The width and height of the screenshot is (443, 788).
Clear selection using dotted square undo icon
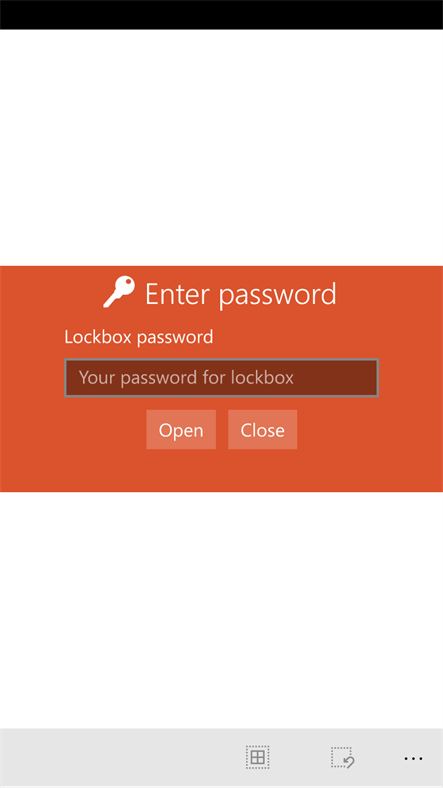(x=343, y=757)
